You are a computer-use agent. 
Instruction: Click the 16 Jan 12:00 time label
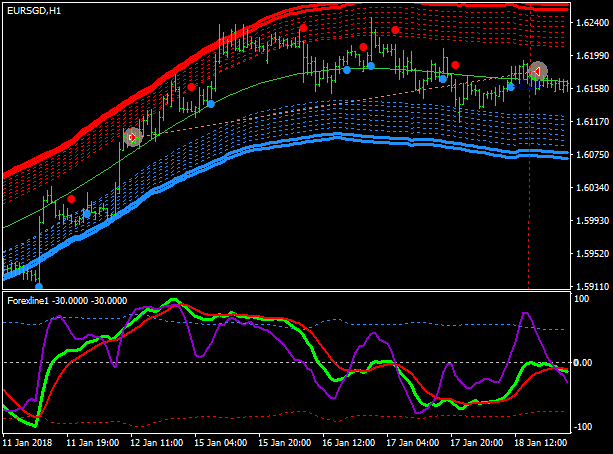[x=349, y=443]
